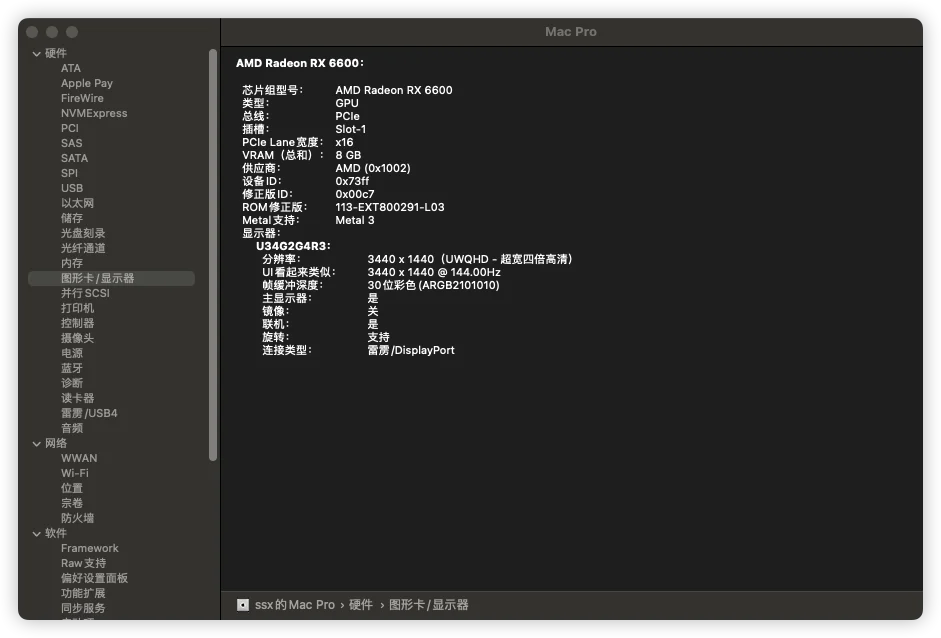Select 位置 under 网络
This screenshot has width=941, height=638.
pyautogui.click(x=72, y=489)
